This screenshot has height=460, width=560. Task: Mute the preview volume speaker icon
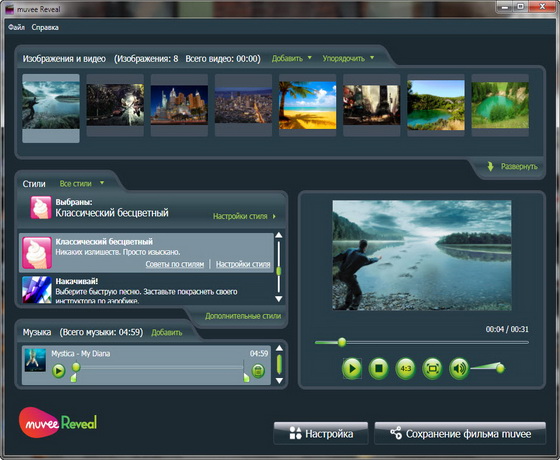pos(459,368)
